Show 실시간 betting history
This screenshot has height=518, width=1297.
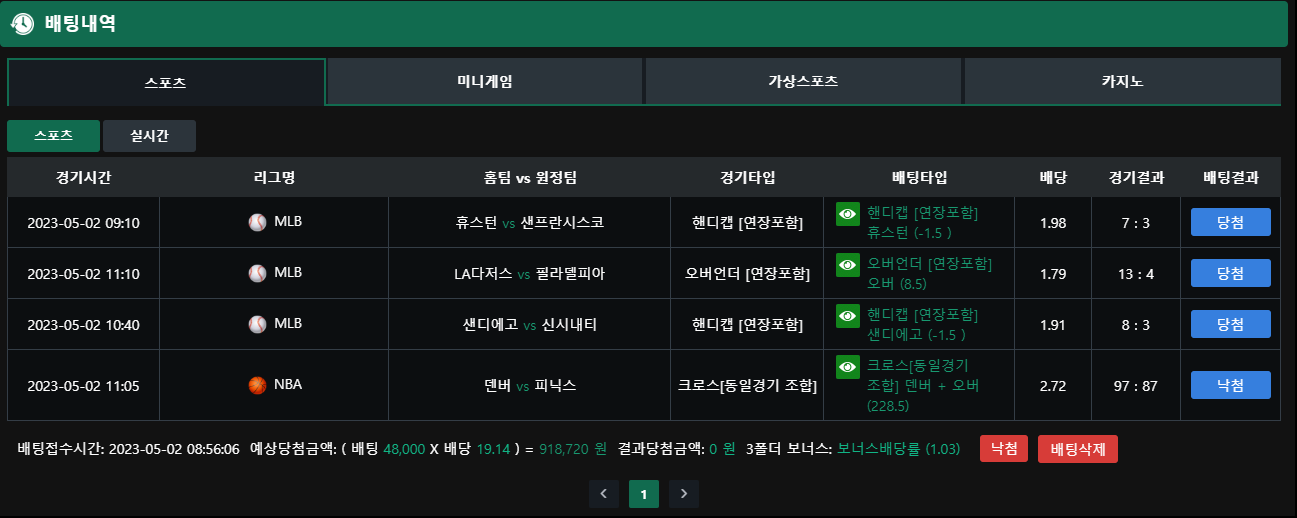coord(149,136)
